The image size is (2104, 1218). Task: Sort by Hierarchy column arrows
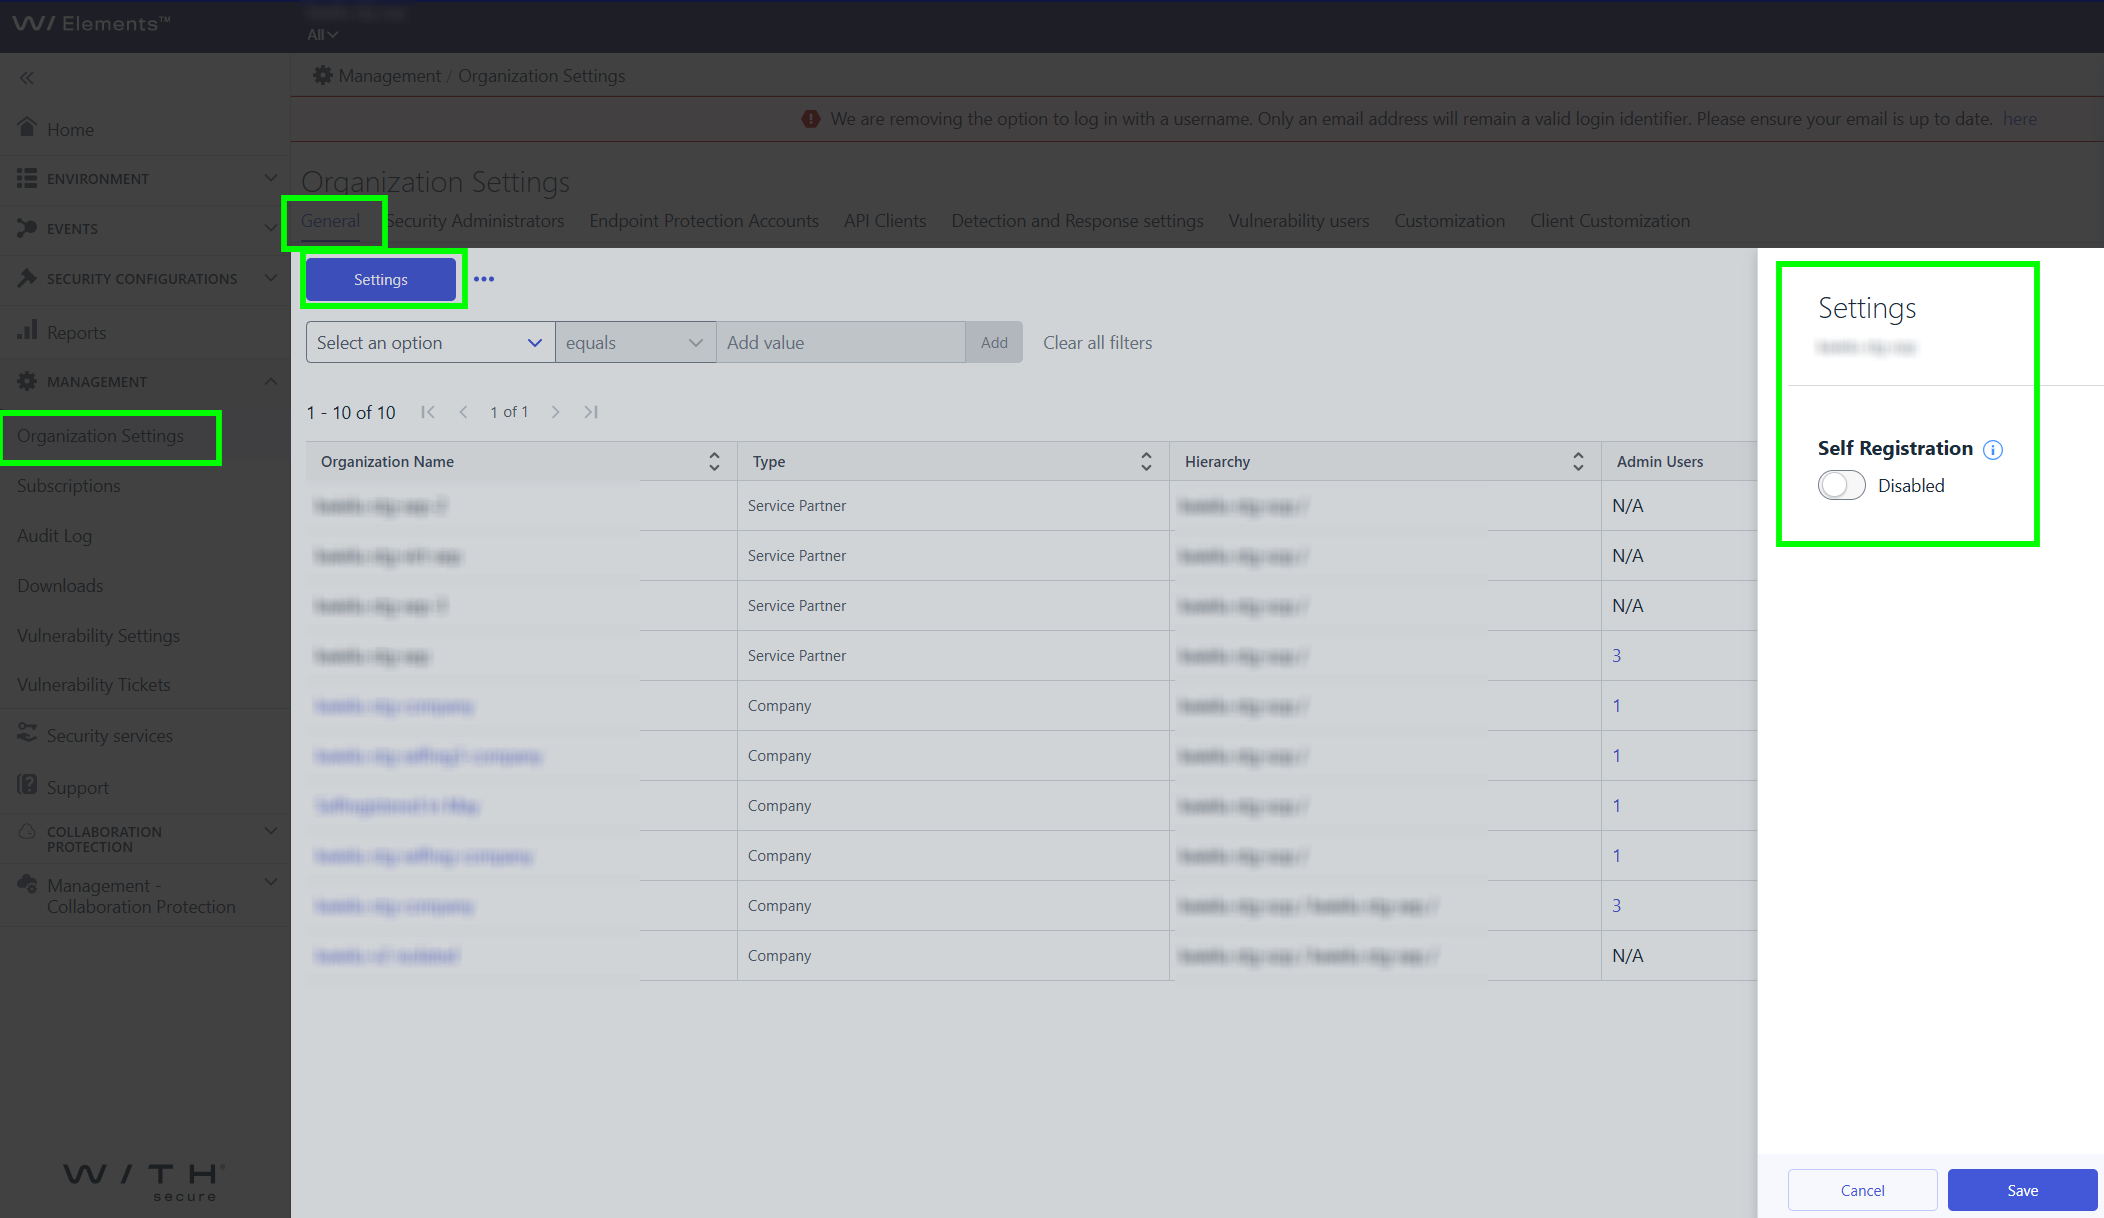[1578, 461]
